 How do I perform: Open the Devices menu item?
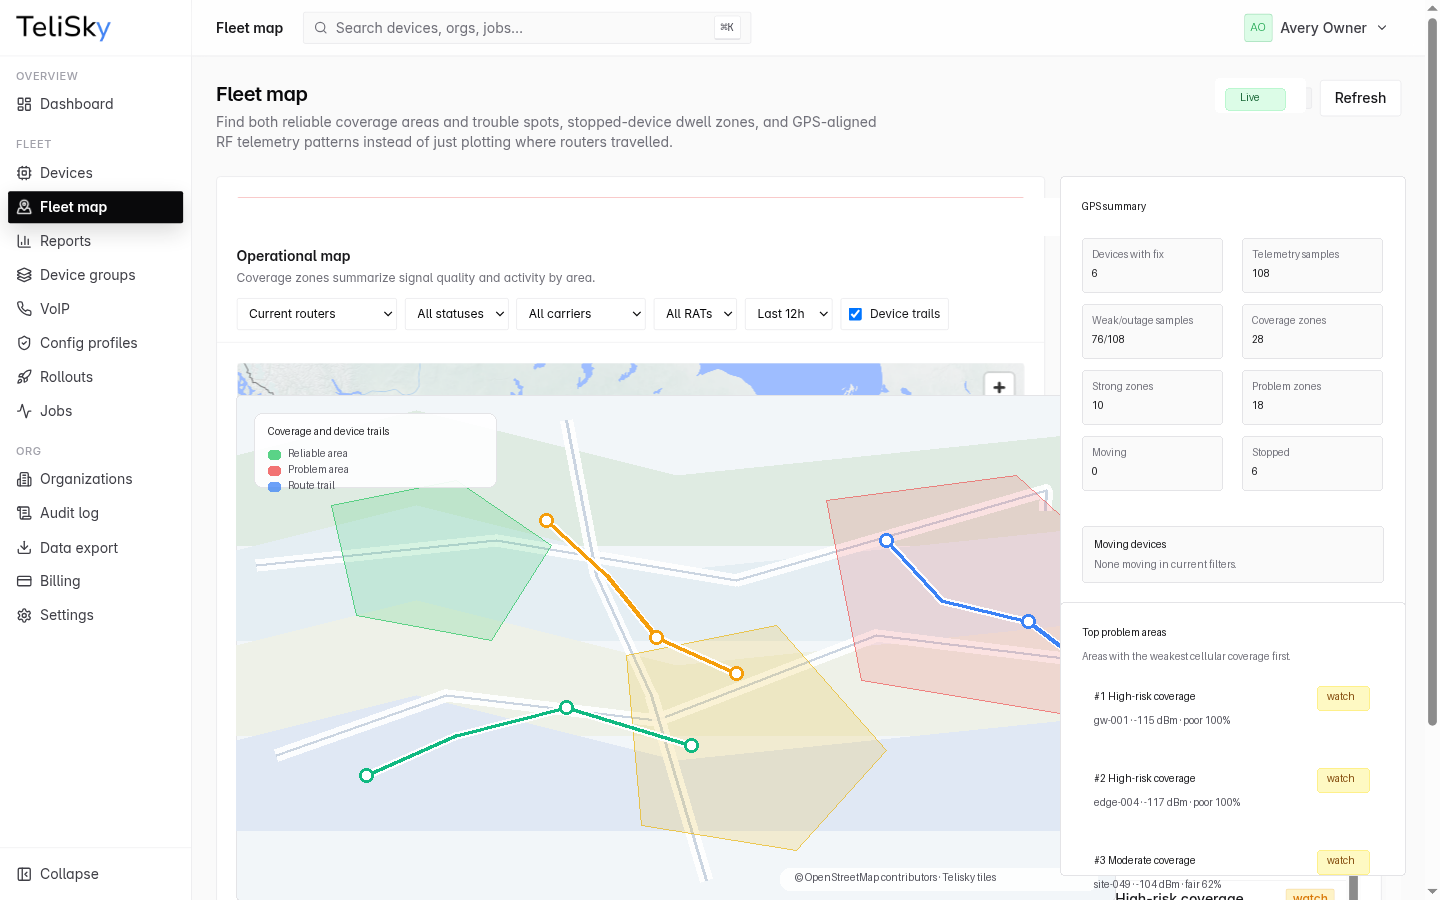[x=96, y=173]
